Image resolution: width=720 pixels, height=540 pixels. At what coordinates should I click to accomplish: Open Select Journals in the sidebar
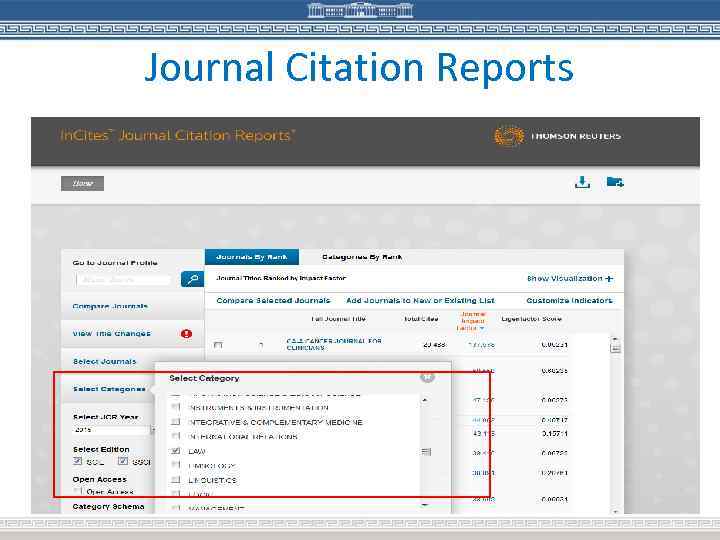tap(105, 361)
